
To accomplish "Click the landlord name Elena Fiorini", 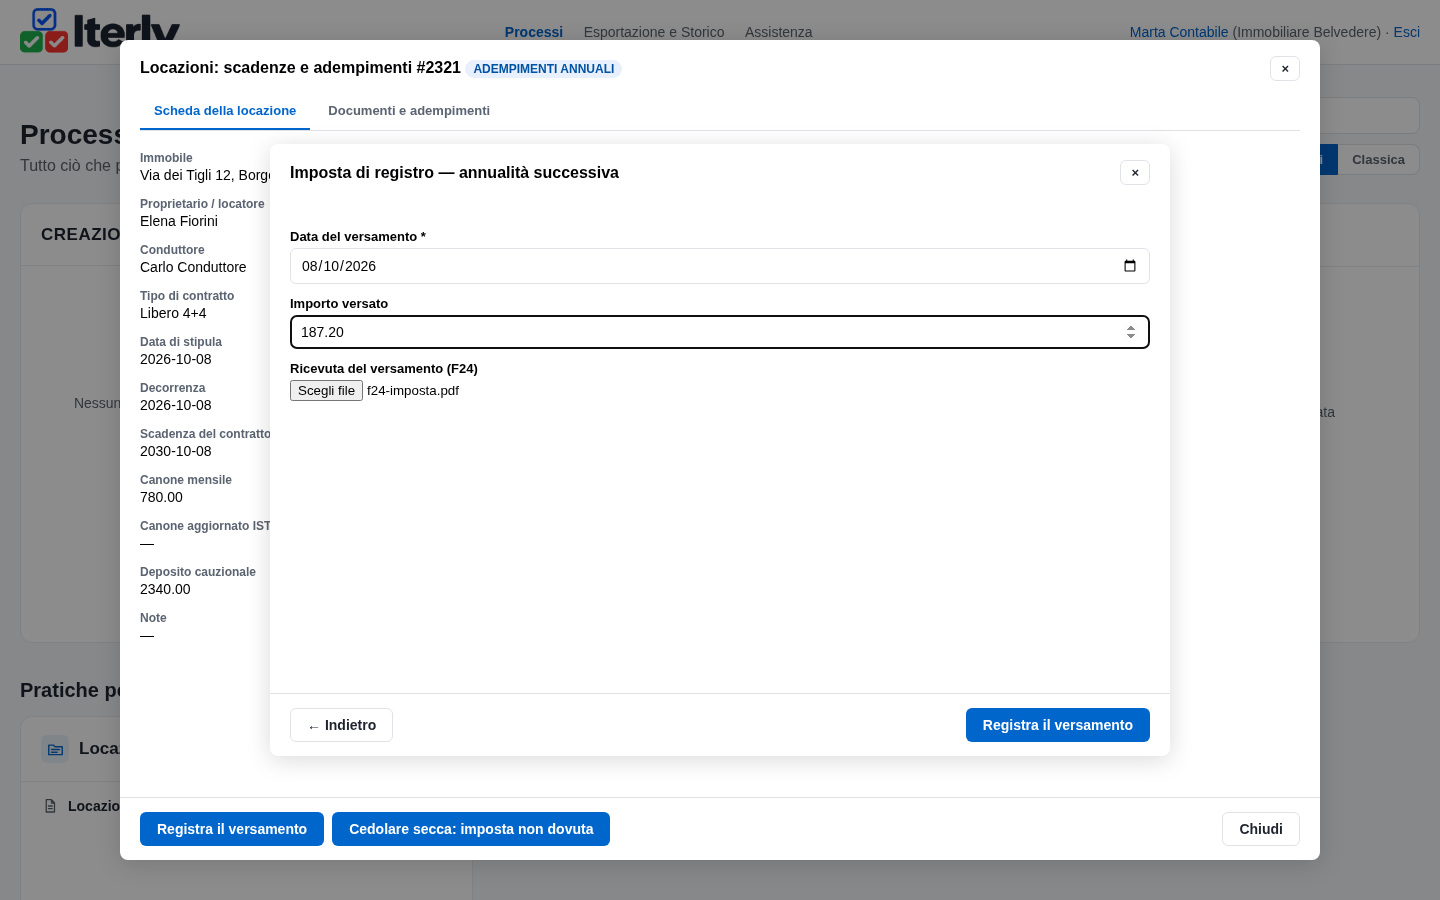I will point(179,221).
